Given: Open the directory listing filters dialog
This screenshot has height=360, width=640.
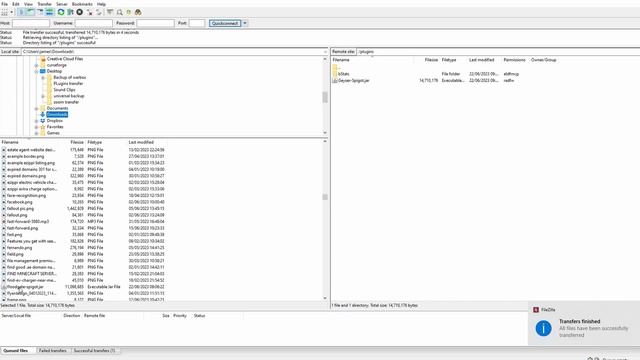Looking at the screenshot, I should 110,12.
